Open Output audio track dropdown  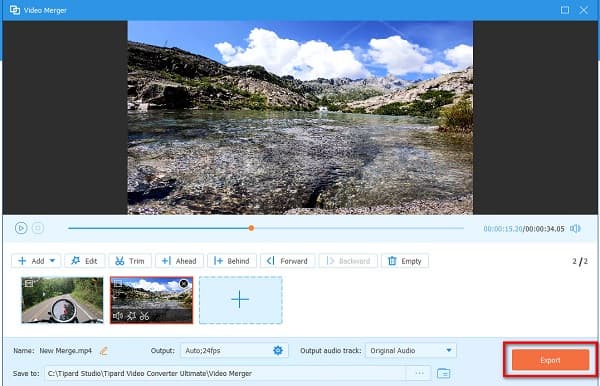pyautogui.click(x=411, y=350)
